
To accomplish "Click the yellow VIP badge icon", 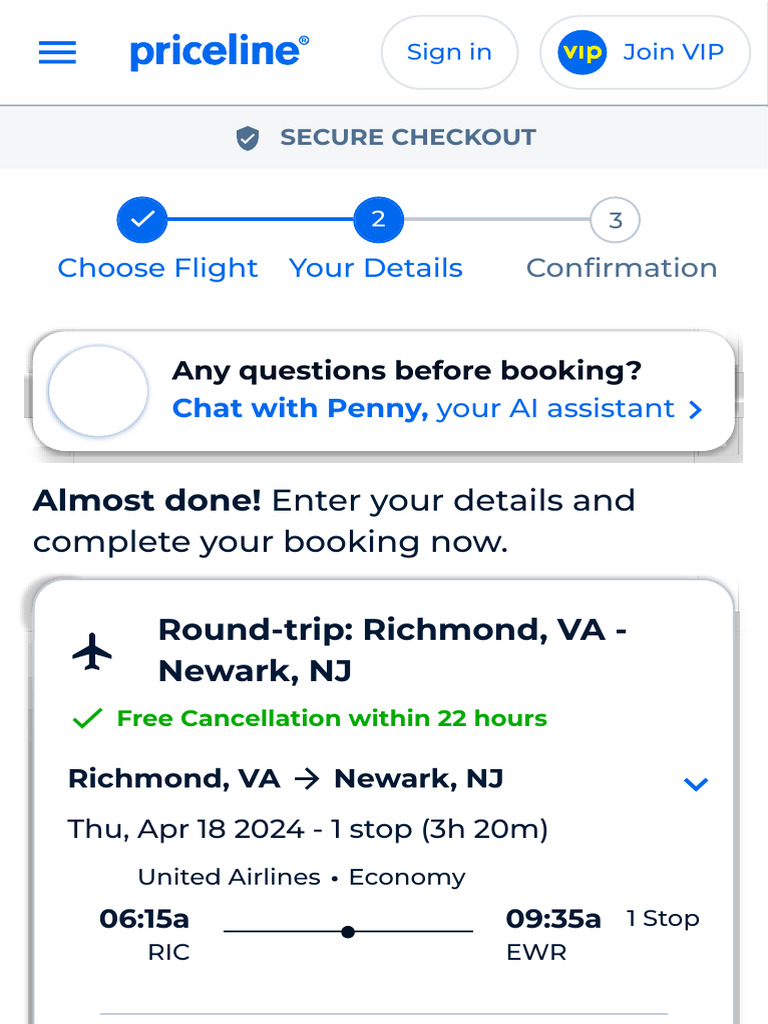I will pos(582,52).
